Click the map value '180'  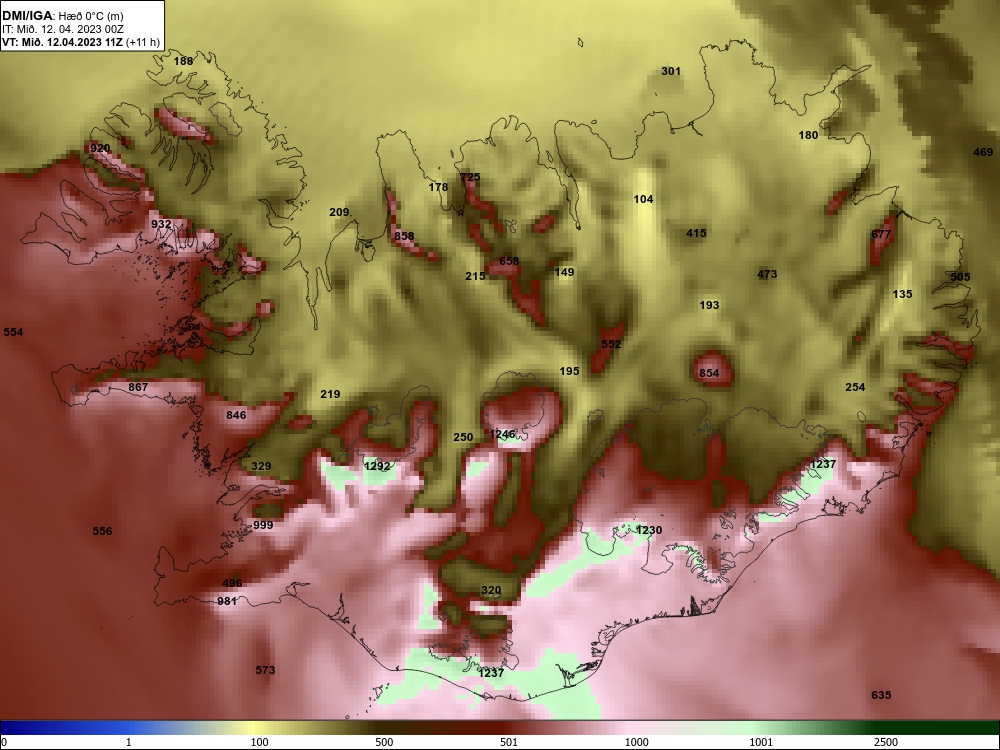pos(808,135)
